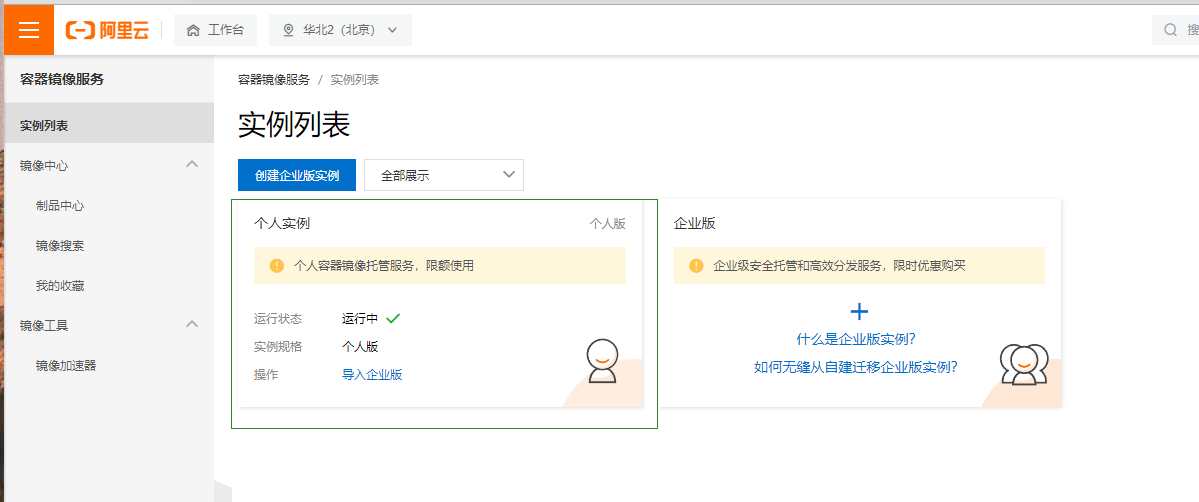Click the search magnifier icon
This screenshot has width=1199, height=502.
[x=1170, y=30]
